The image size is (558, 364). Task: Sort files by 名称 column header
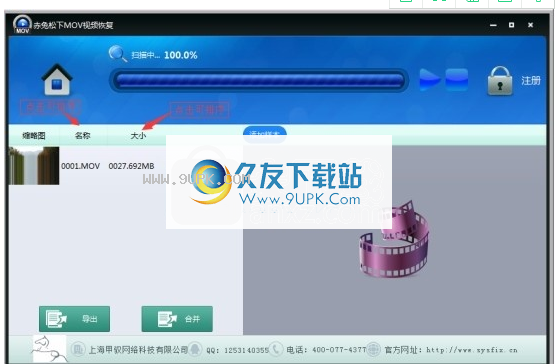(83, 136)
